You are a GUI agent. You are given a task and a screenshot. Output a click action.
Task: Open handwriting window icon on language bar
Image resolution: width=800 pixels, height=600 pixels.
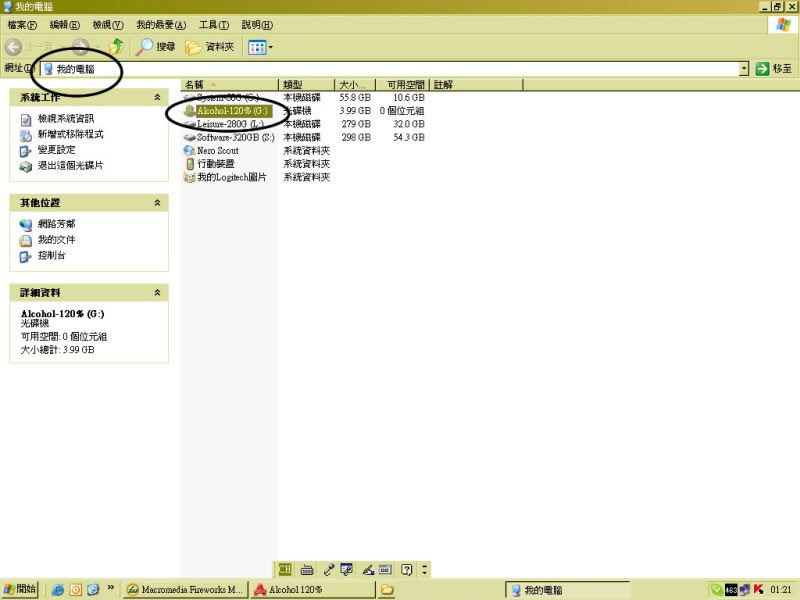coord(346,569)
